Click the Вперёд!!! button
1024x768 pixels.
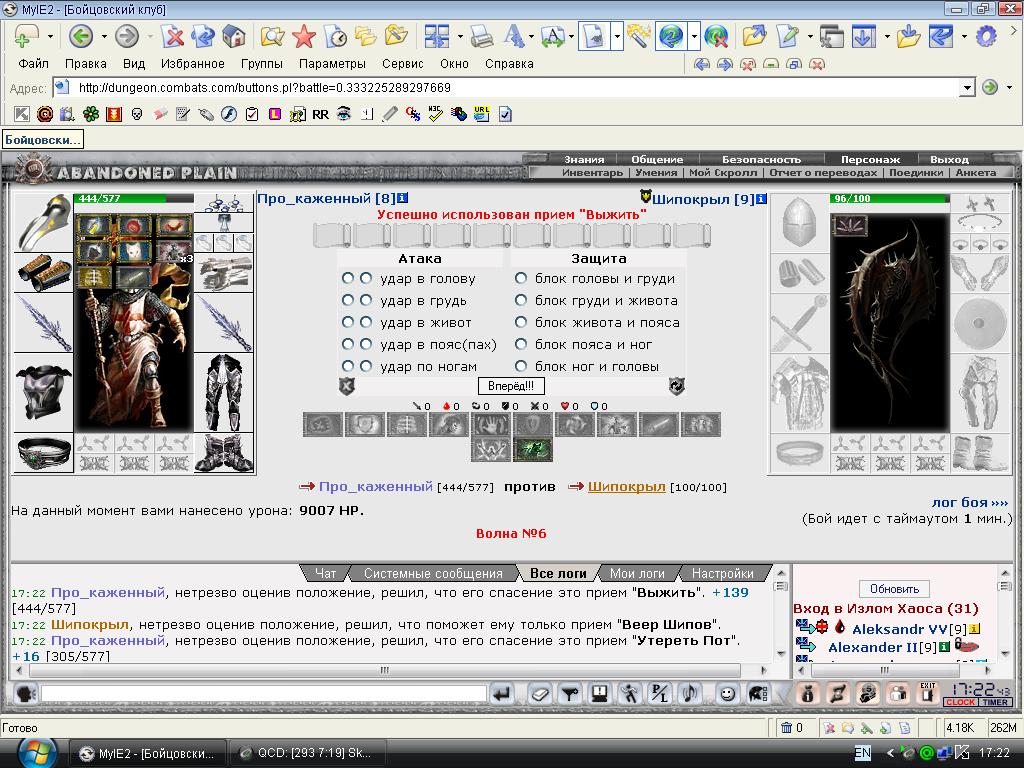tap(511, 386)
